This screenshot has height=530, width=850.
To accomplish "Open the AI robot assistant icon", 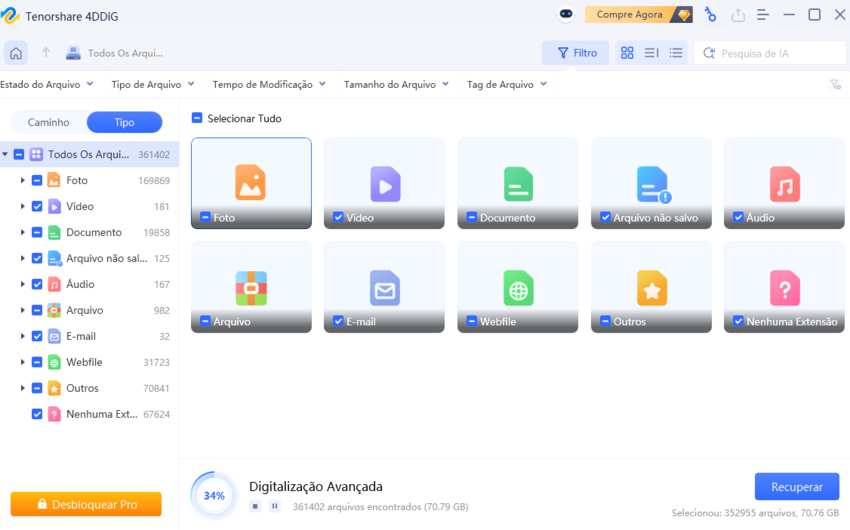I will point(566,14).
